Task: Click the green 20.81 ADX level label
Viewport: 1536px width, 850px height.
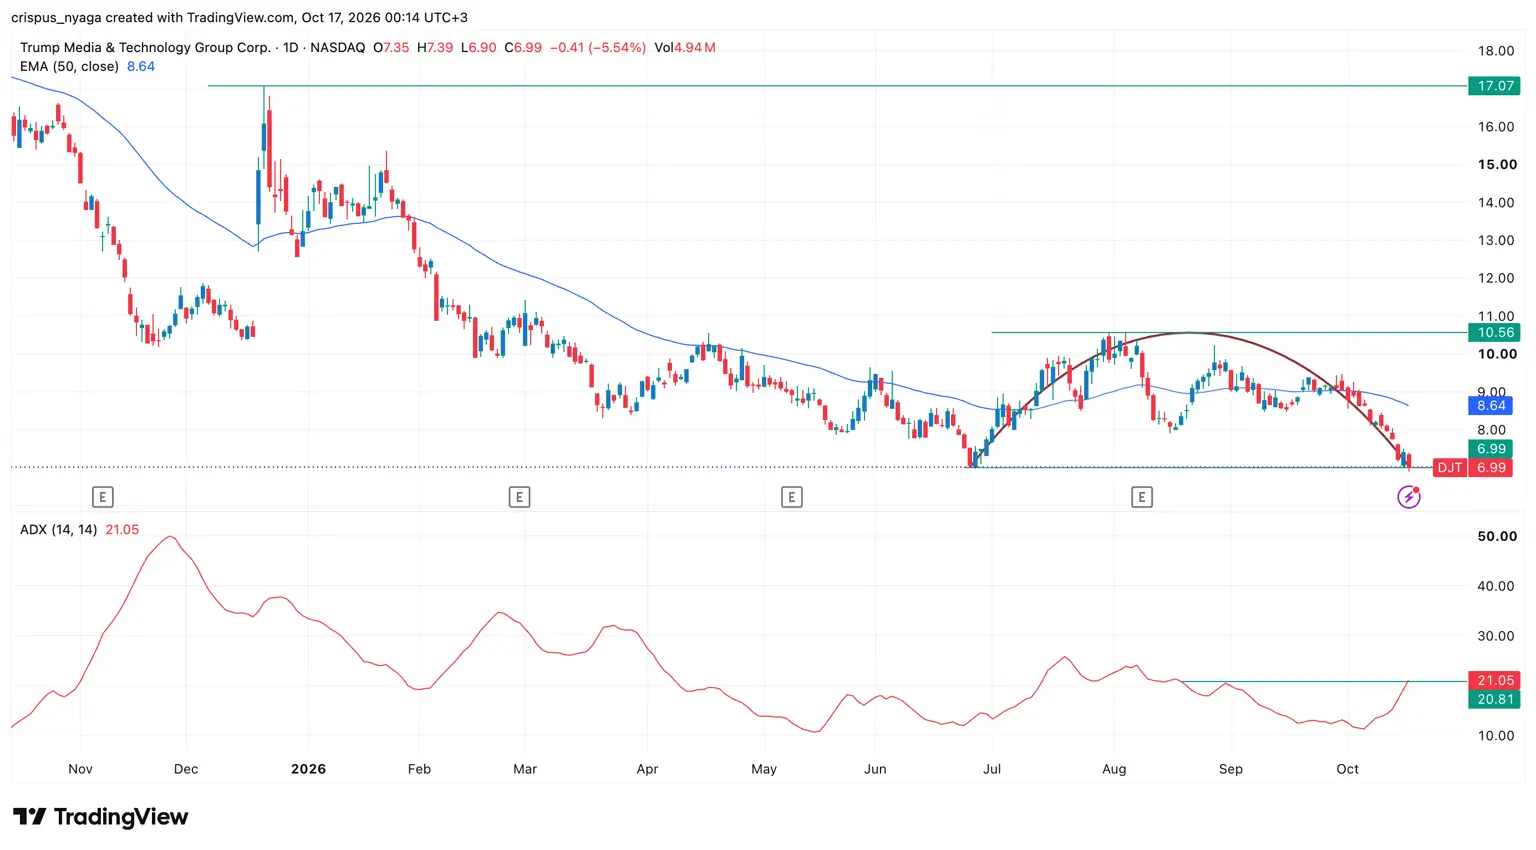Action: tap(1494, 700)
